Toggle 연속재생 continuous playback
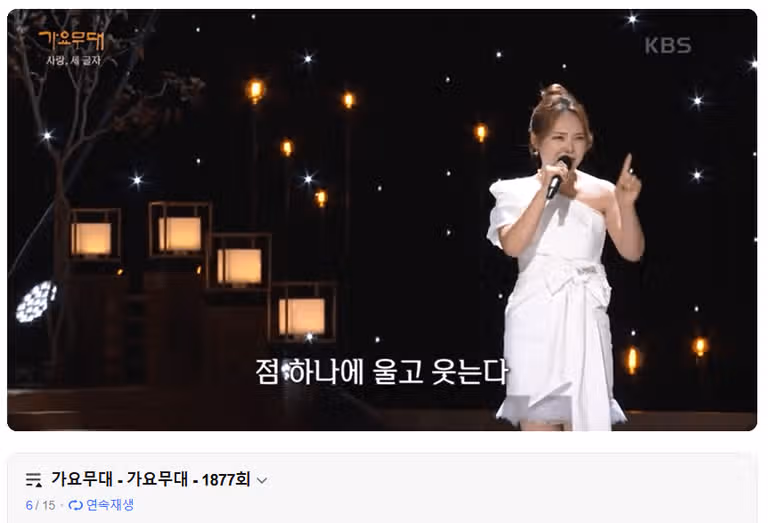Viewport: 768px width, 523px height. [x=101, y=505]
